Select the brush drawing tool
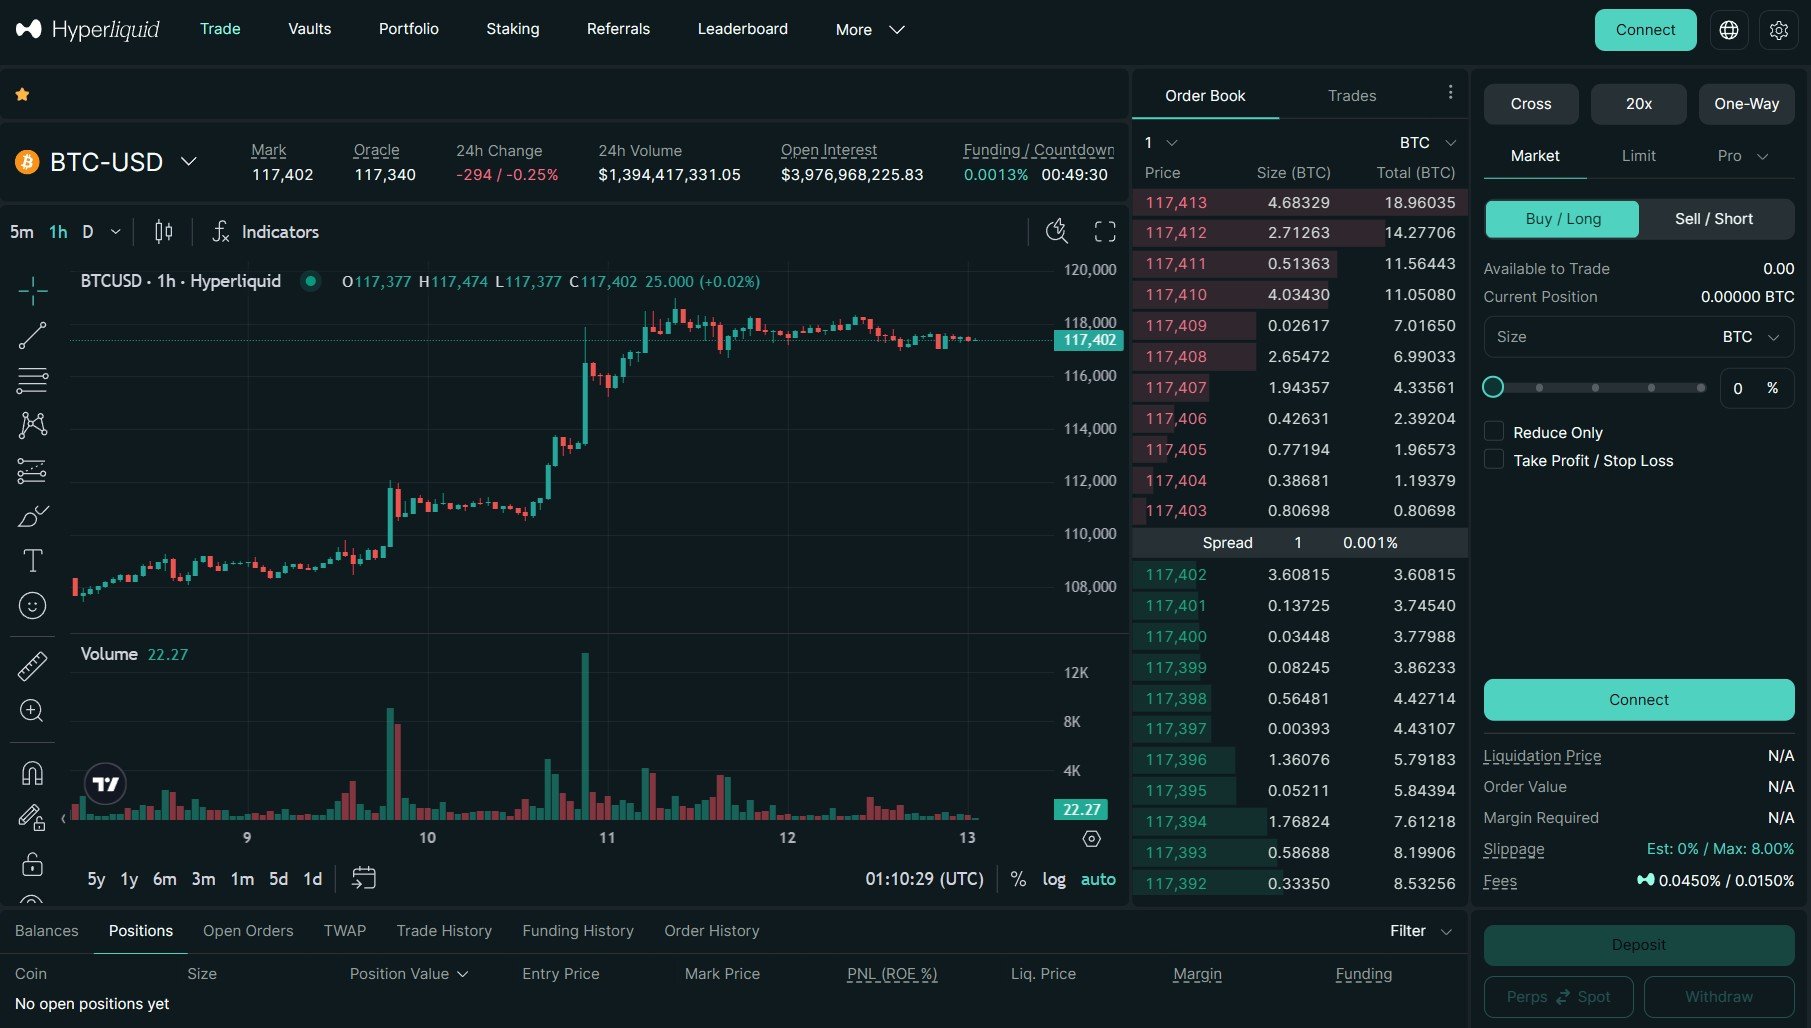The width and height of the screenshot is (1811, 1028). [x=32, y=516]
